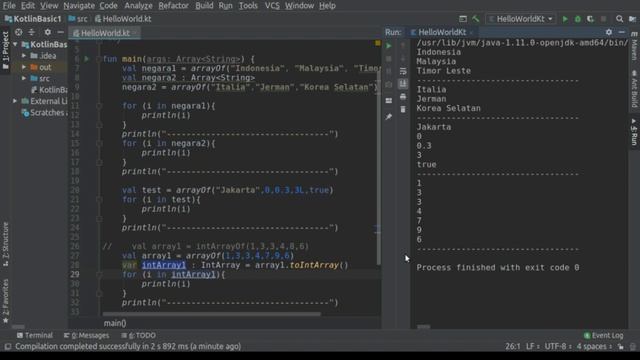Viewport: 640px width, 360px height.
Task: Hide the Project panel
Action: pyautogui.click(x=60, y=32)
